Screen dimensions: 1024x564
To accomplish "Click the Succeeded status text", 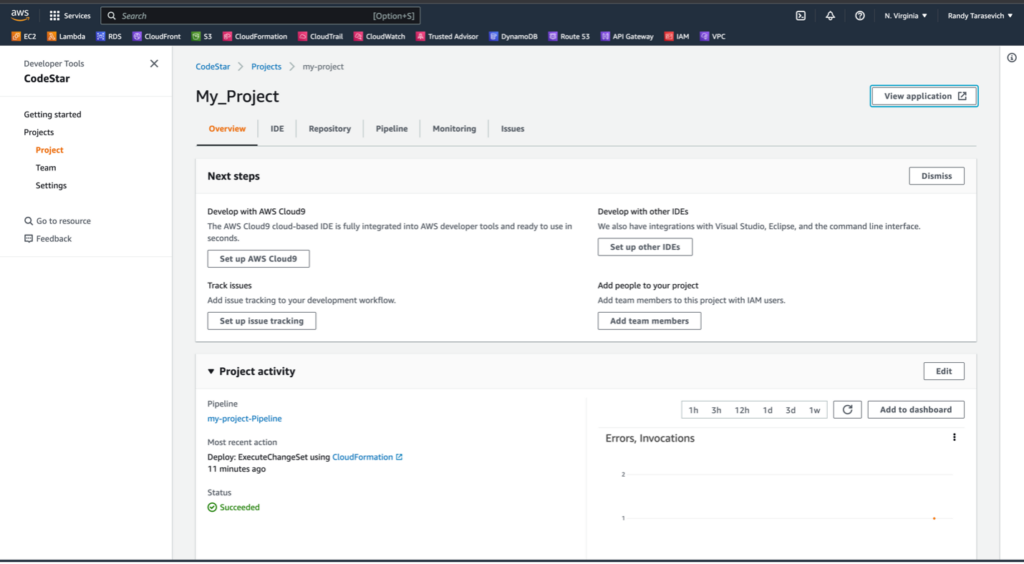I will tap(240, 507).
